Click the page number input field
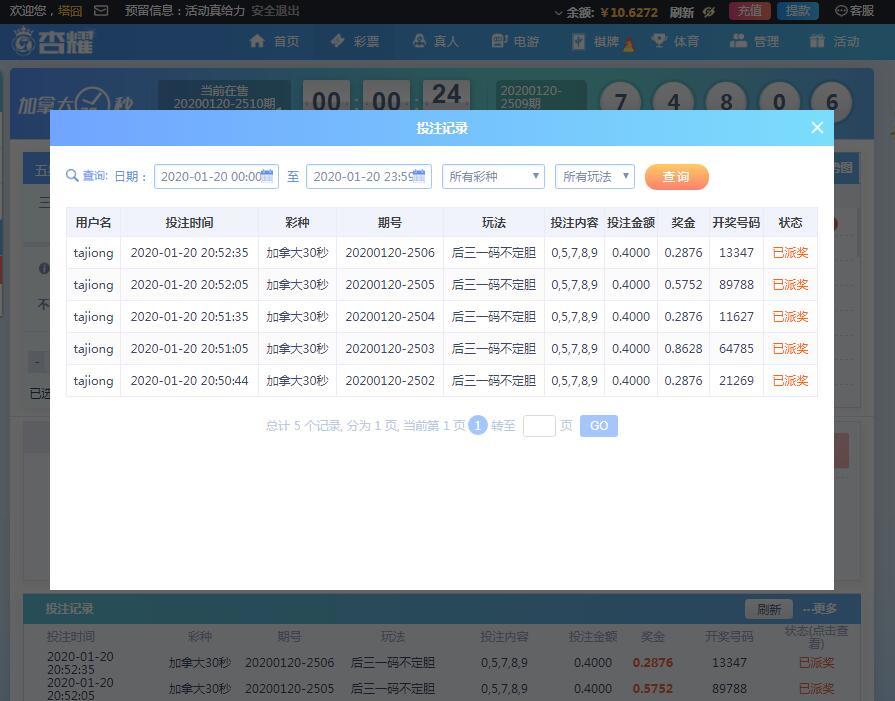This screenshot has width=895, height=701. [x=539, y=426]
